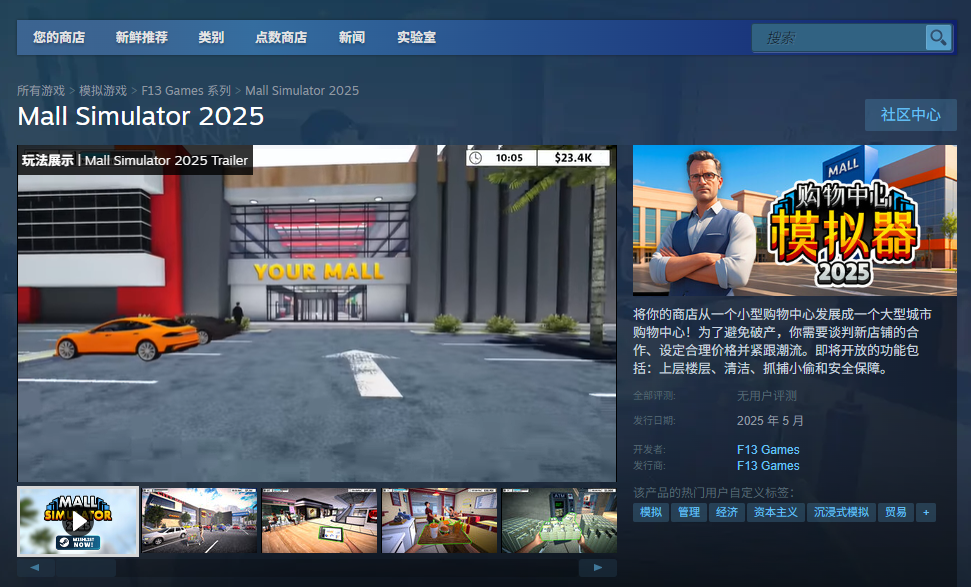This screenshot has width=971, height=587.
Task: Advance screenshots with the right arrow icon
Action: pos(597,567)
